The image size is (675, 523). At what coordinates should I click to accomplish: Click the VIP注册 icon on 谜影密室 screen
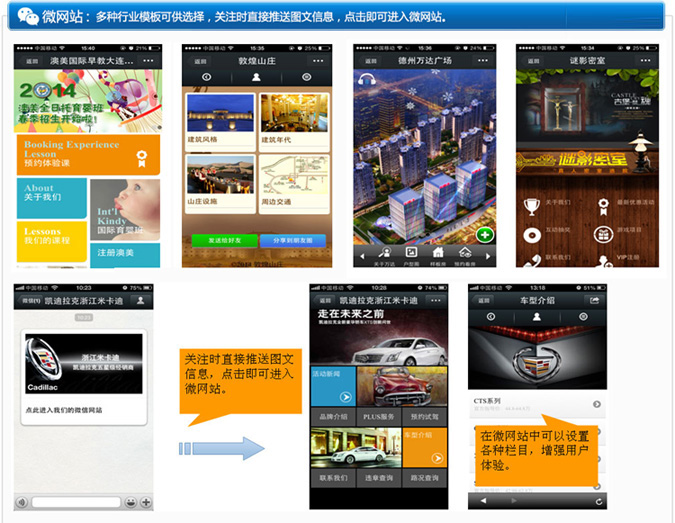(x=604, y=261)
